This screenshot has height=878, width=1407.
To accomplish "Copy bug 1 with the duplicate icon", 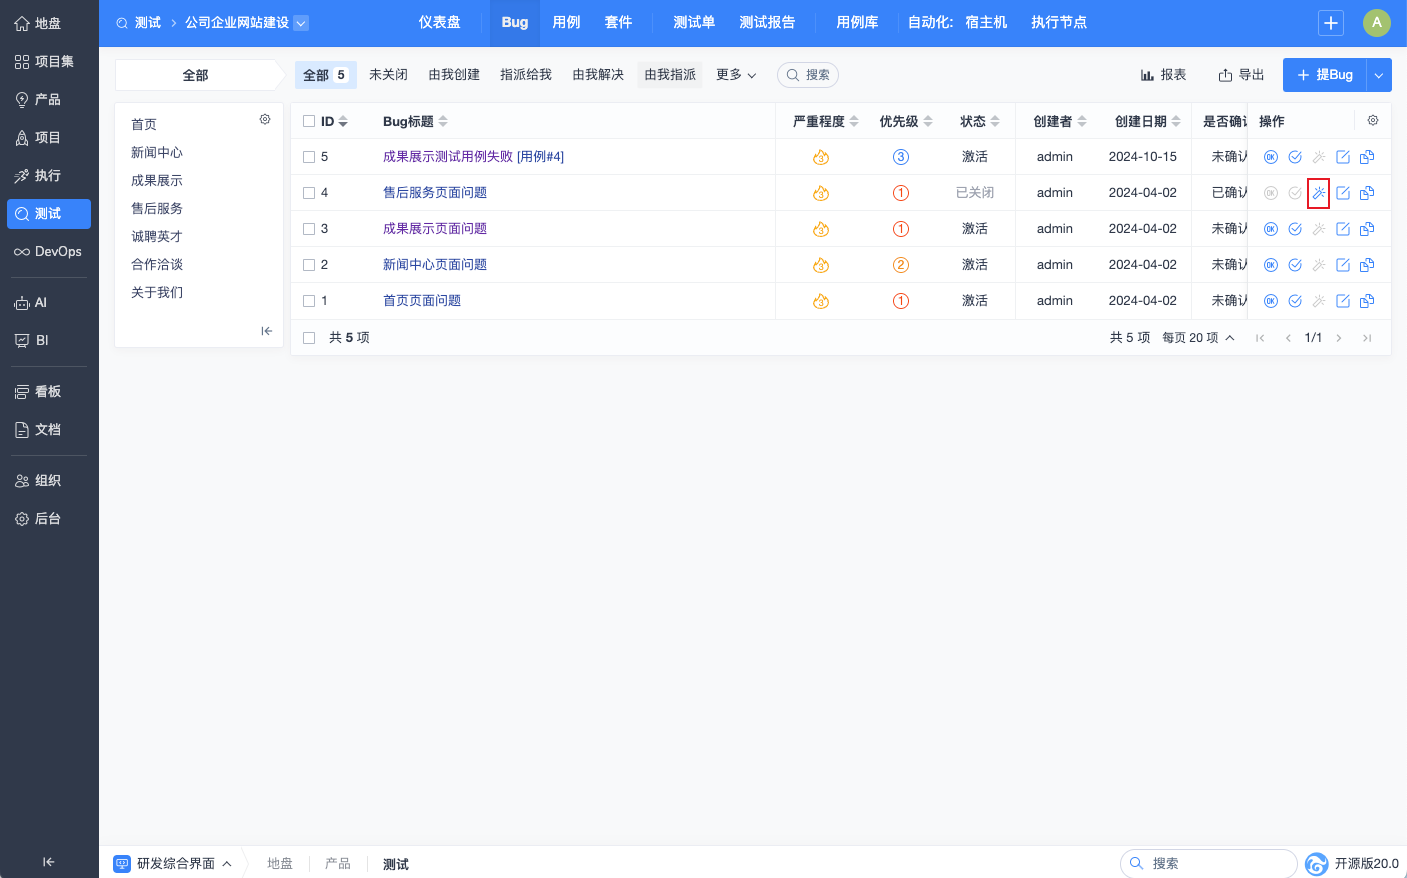I will click(1367, 301).
